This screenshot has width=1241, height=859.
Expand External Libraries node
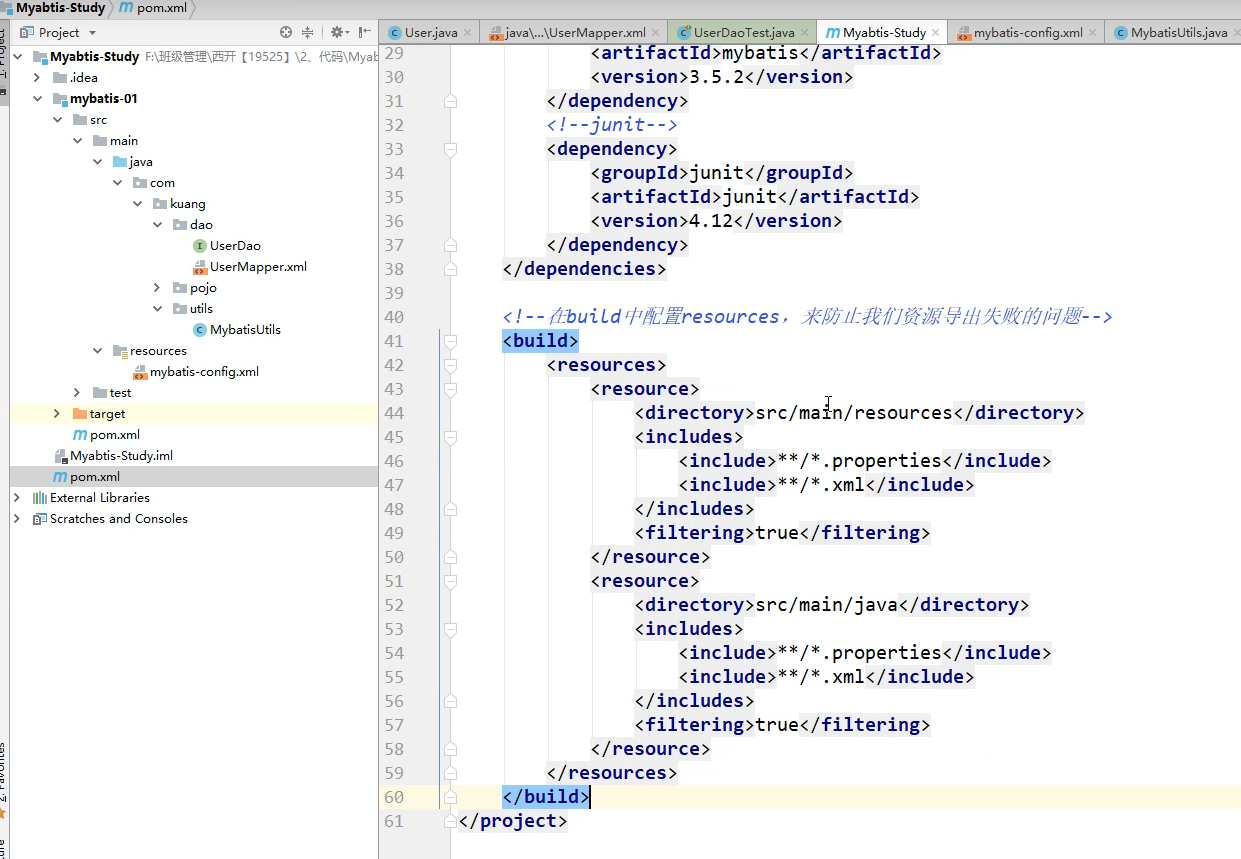click(x=18, y=498)
